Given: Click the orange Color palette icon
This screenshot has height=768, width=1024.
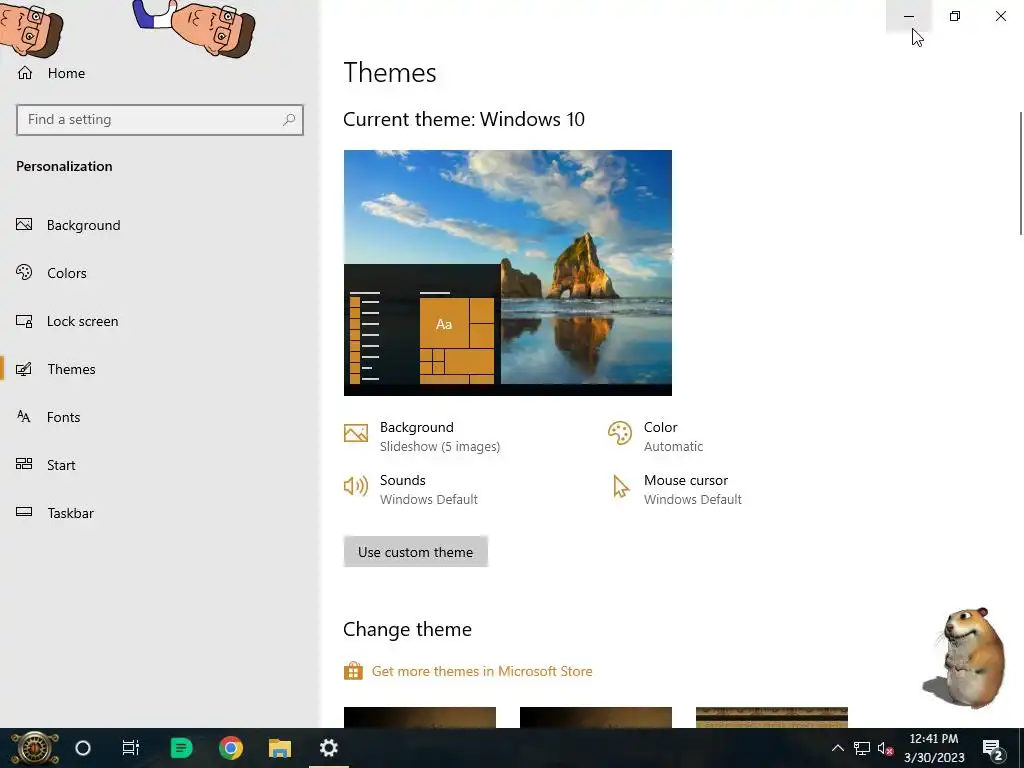Looking at the screenshot, I should [x=620, y=433].
